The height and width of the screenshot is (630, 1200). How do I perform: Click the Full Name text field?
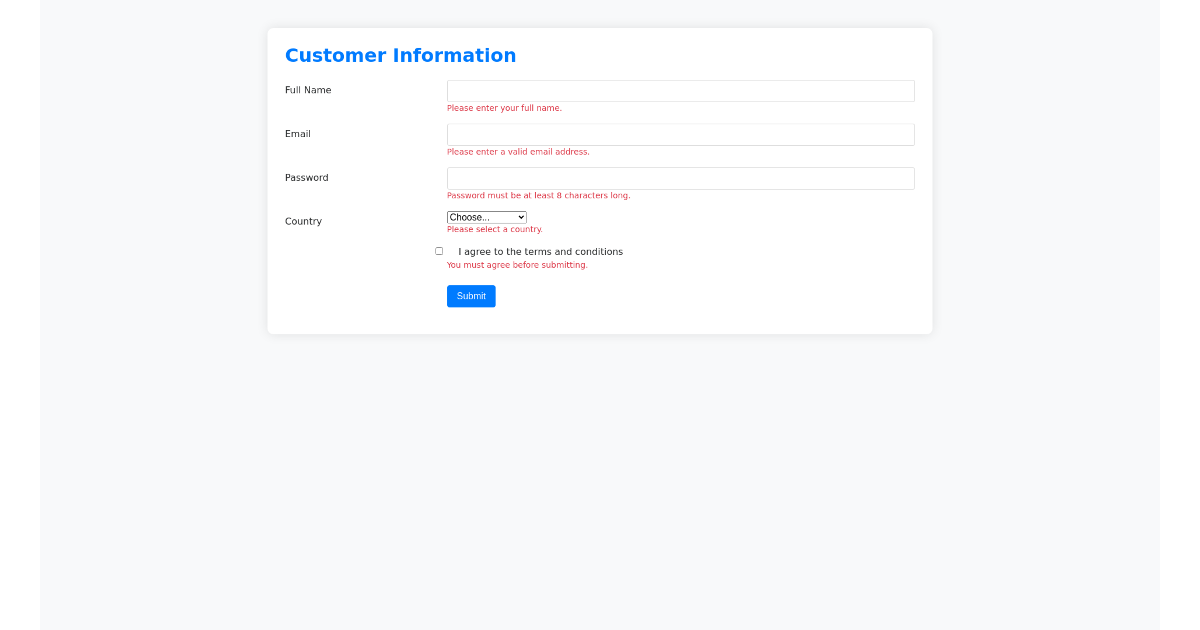[680, 91]
